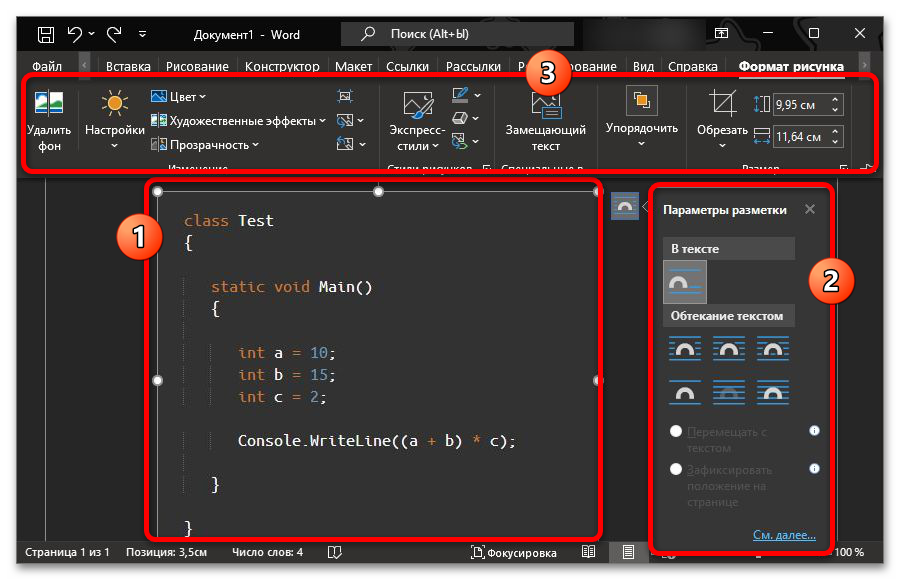Switch to the Вид tab
This screenshot has height=580, width=900.
(x=643, y=67)
